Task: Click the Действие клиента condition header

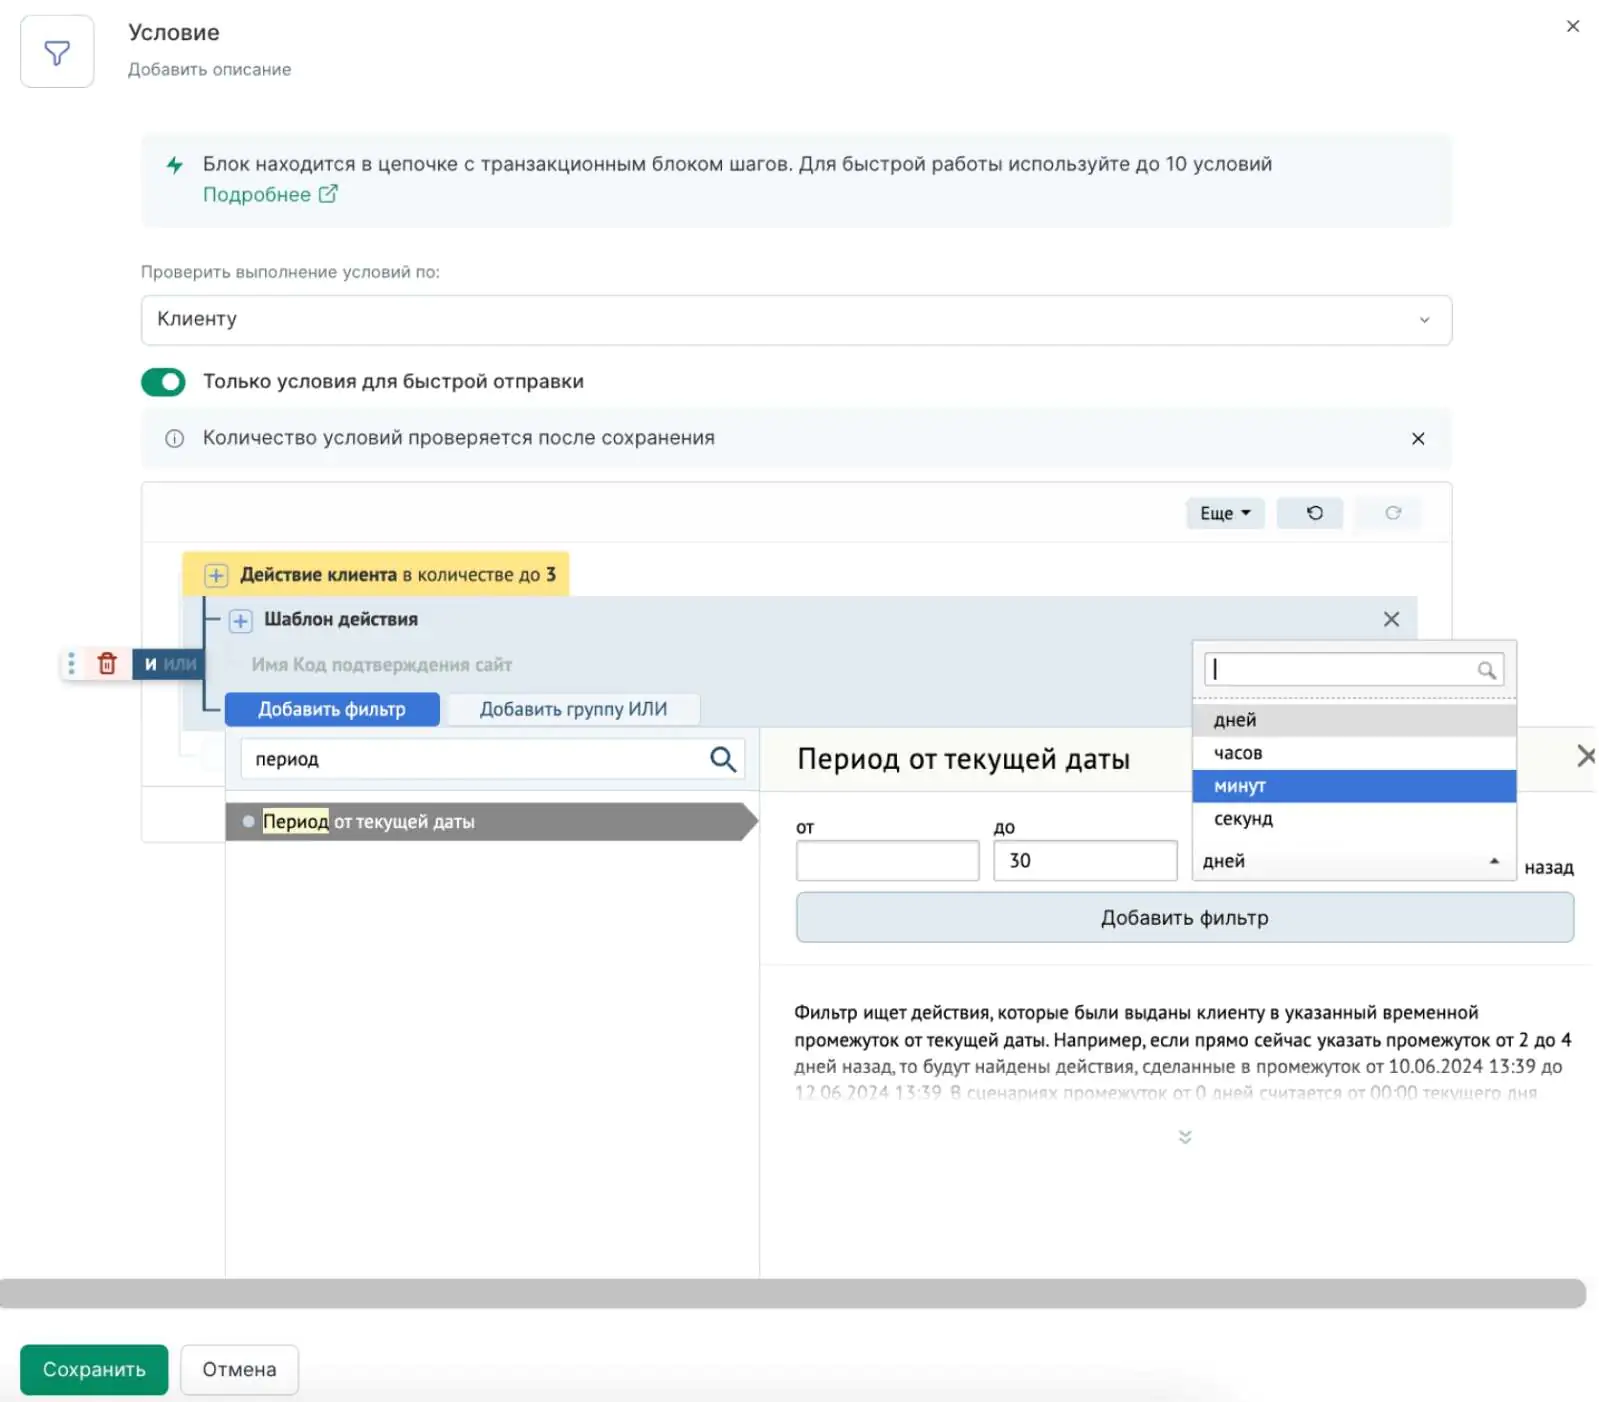Action: tap(376, 574)
